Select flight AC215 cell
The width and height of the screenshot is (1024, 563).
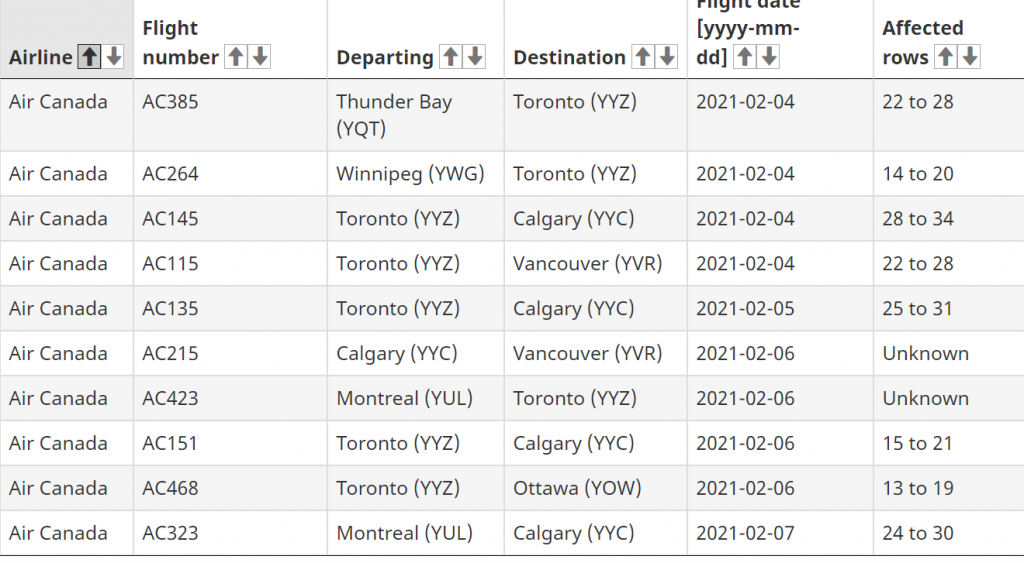coord(231,353)
